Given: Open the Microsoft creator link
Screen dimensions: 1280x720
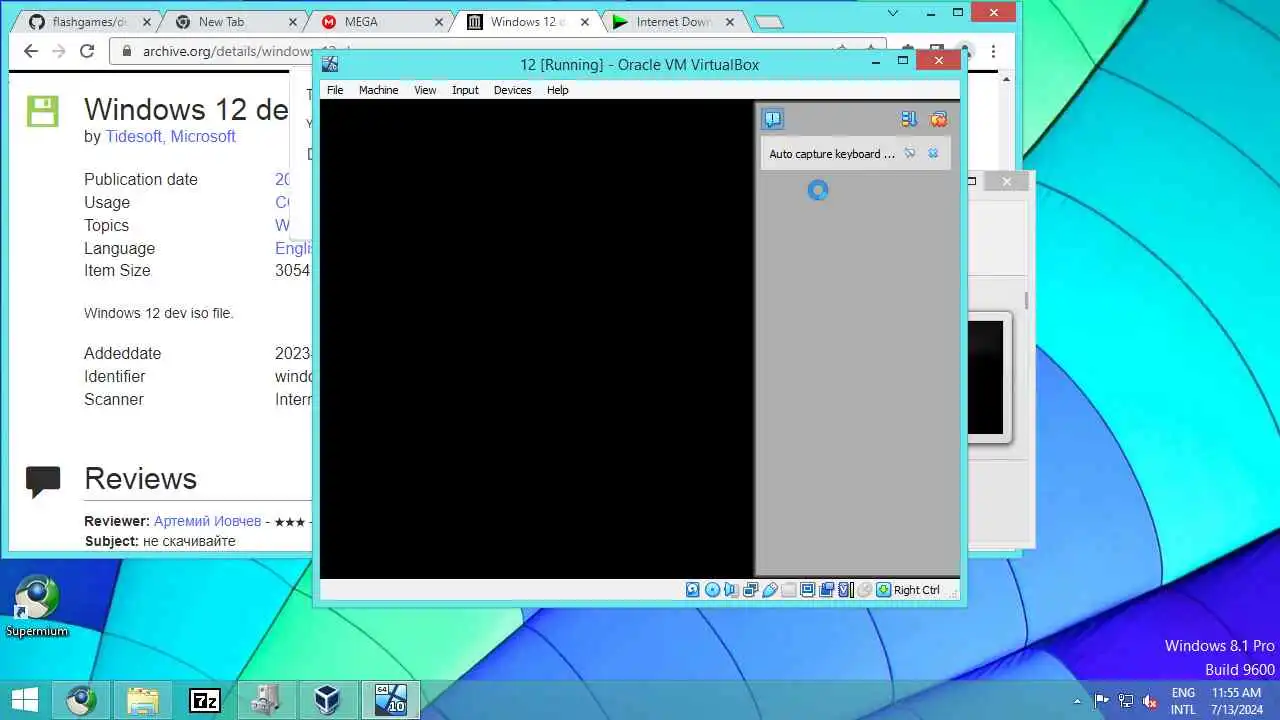Looking at the screenshot, I should click(x=203, y=136).
